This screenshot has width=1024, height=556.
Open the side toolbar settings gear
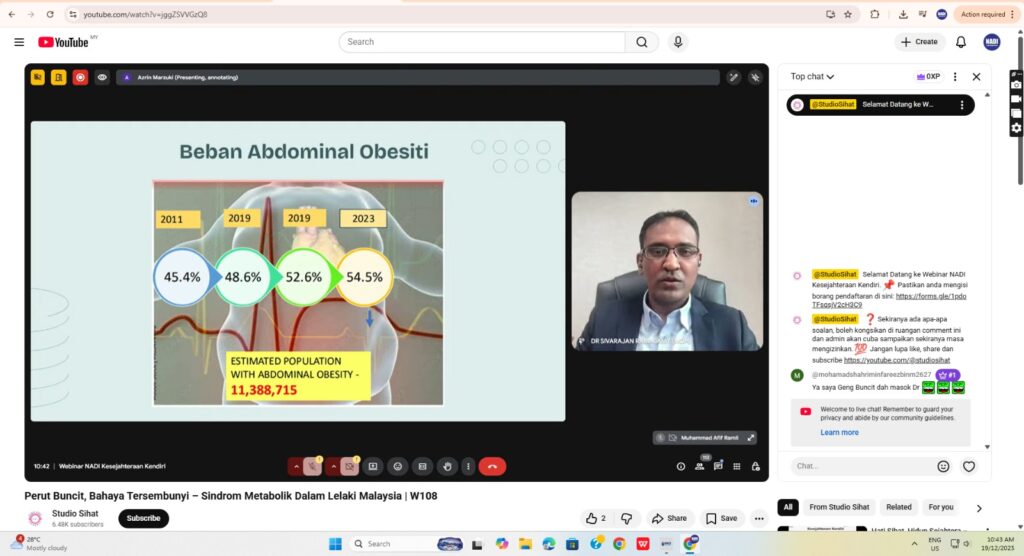click(1016, 128)
